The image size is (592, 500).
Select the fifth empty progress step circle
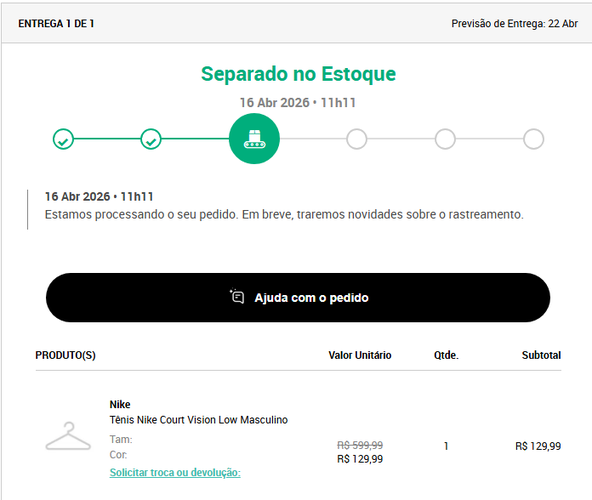pos(445,139)
